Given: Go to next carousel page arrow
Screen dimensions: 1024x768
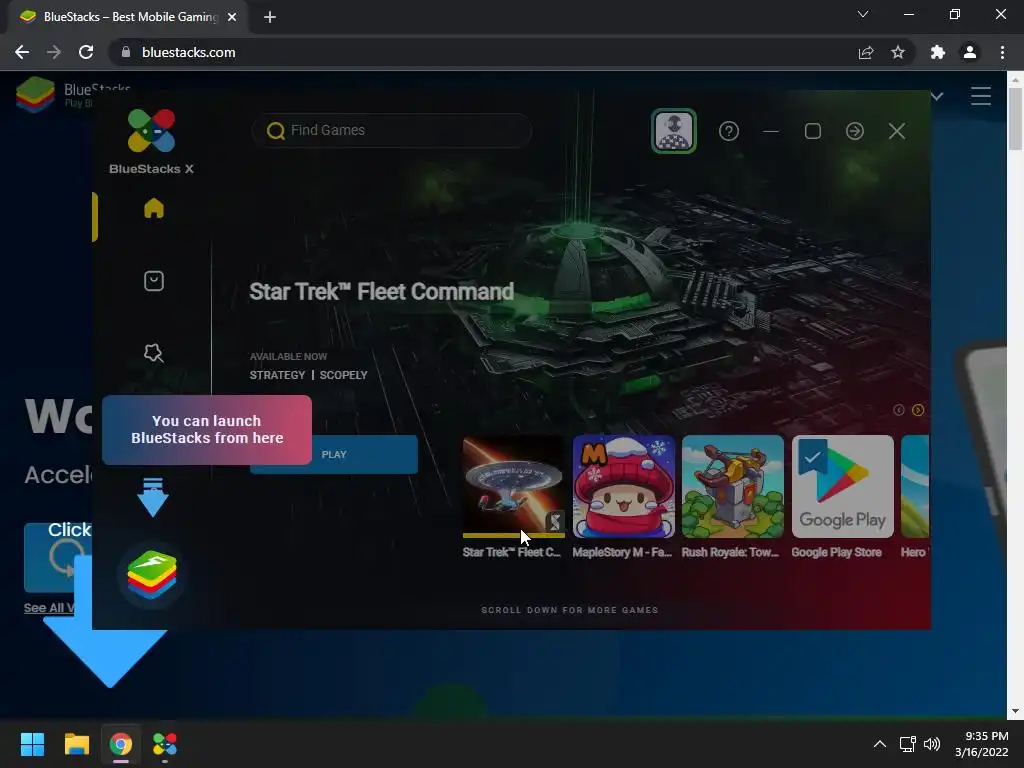Looking at the screenshot, I should 918,410.
